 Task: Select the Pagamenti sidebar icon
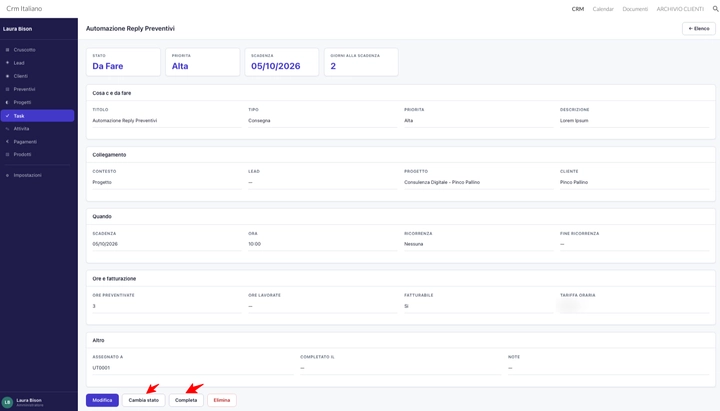pos(7,141)
